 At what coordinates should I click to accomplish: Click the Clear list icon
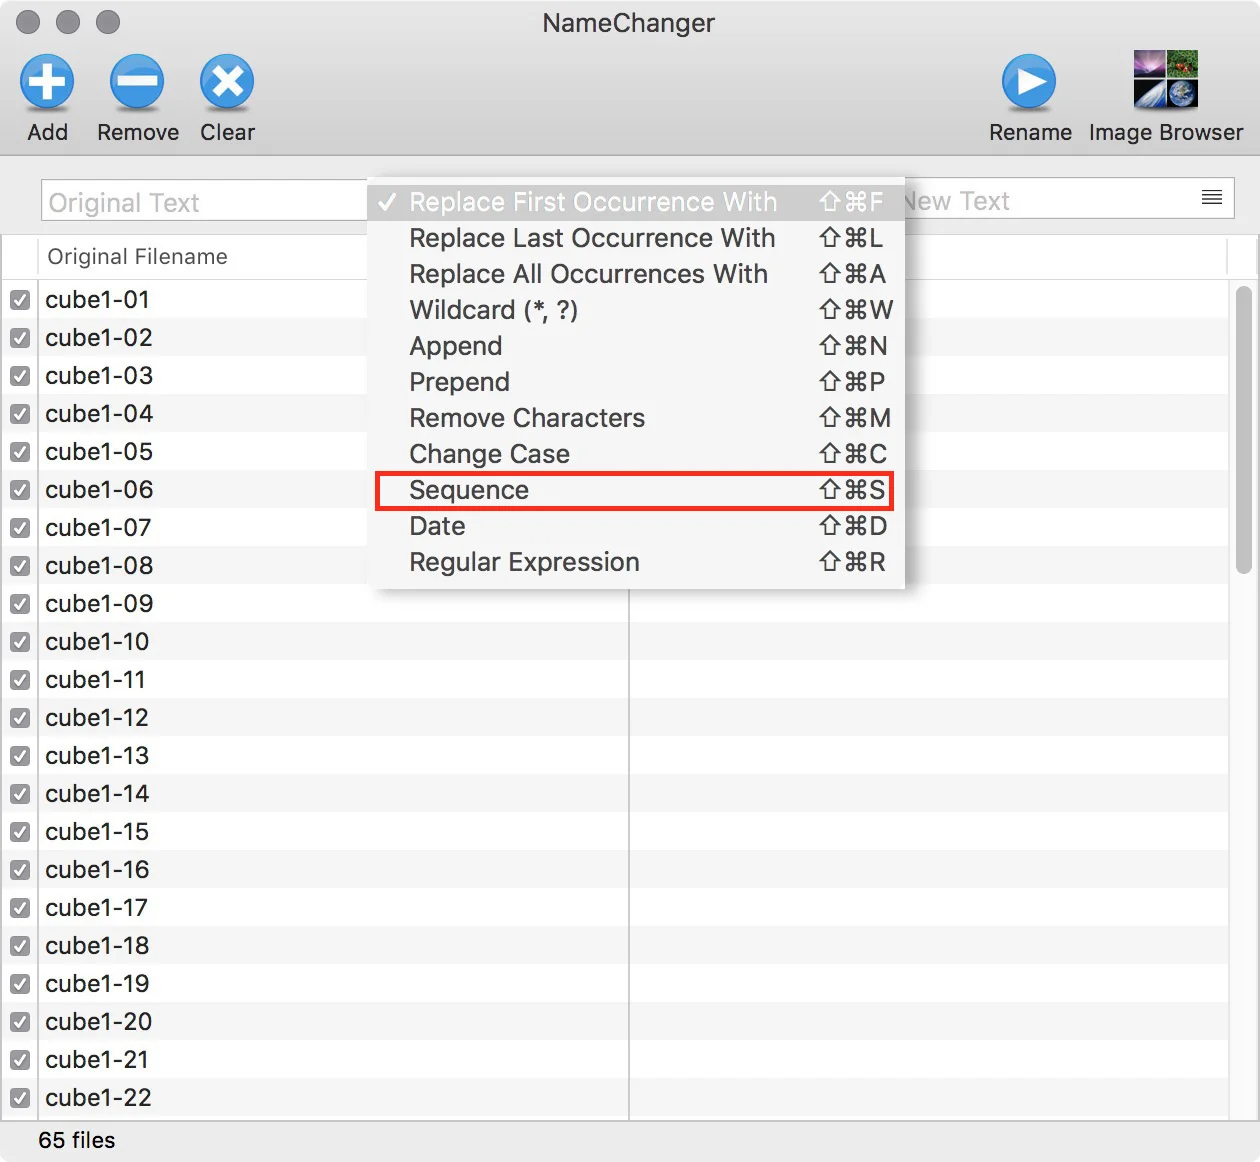[227, 82]
